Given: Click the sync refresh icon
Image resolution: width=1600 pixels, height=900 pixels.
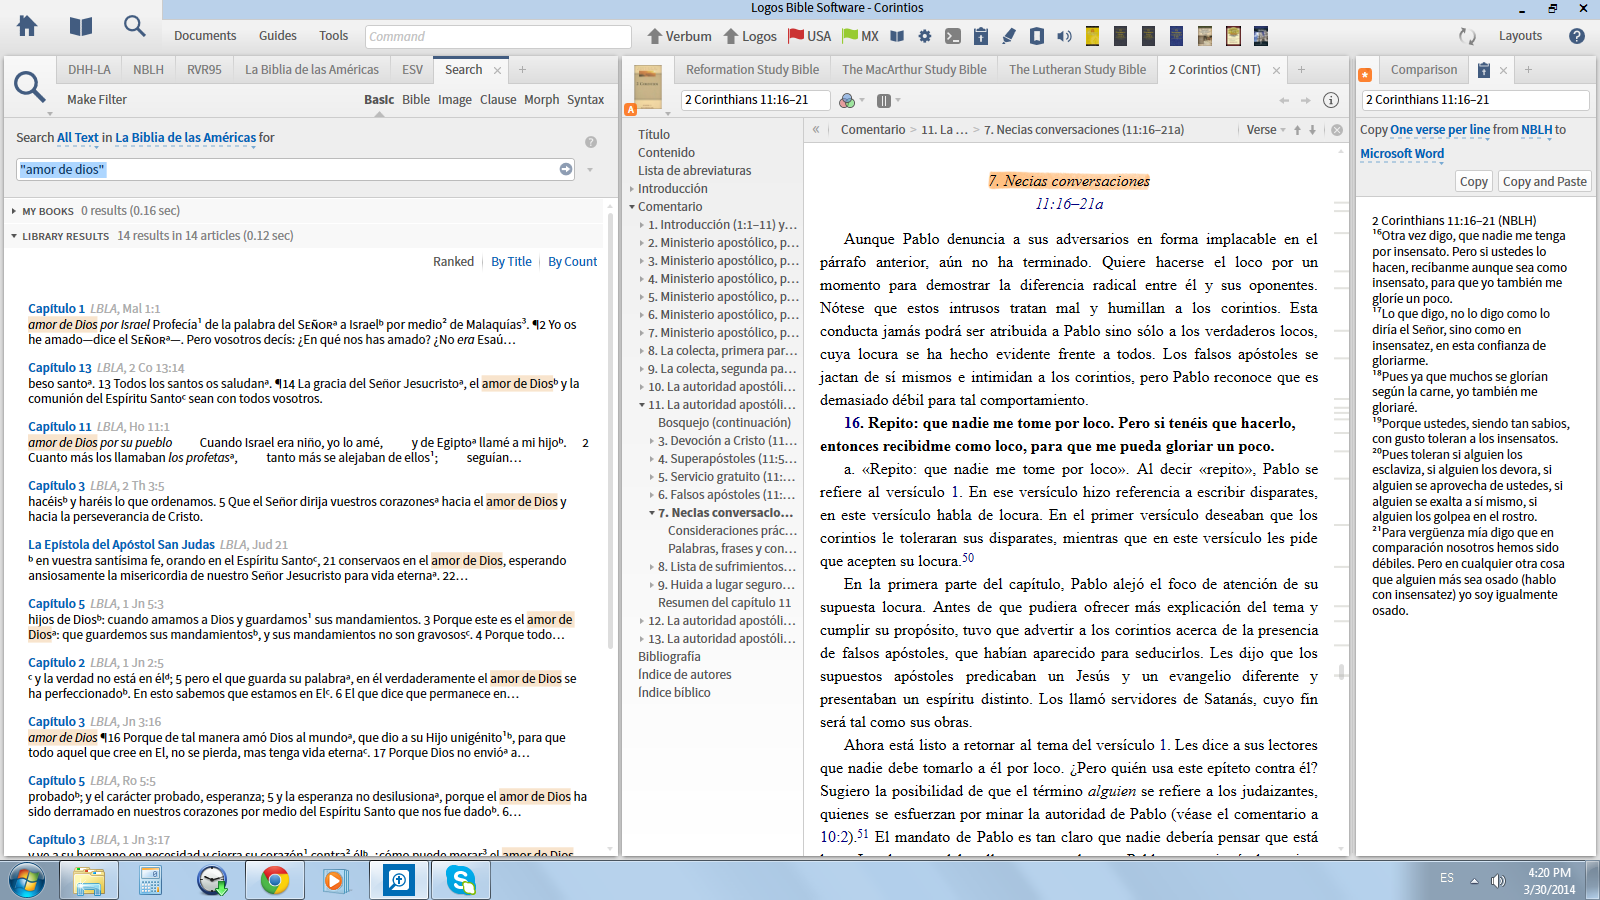Looking at the screenshot, I should [1467, 36].
